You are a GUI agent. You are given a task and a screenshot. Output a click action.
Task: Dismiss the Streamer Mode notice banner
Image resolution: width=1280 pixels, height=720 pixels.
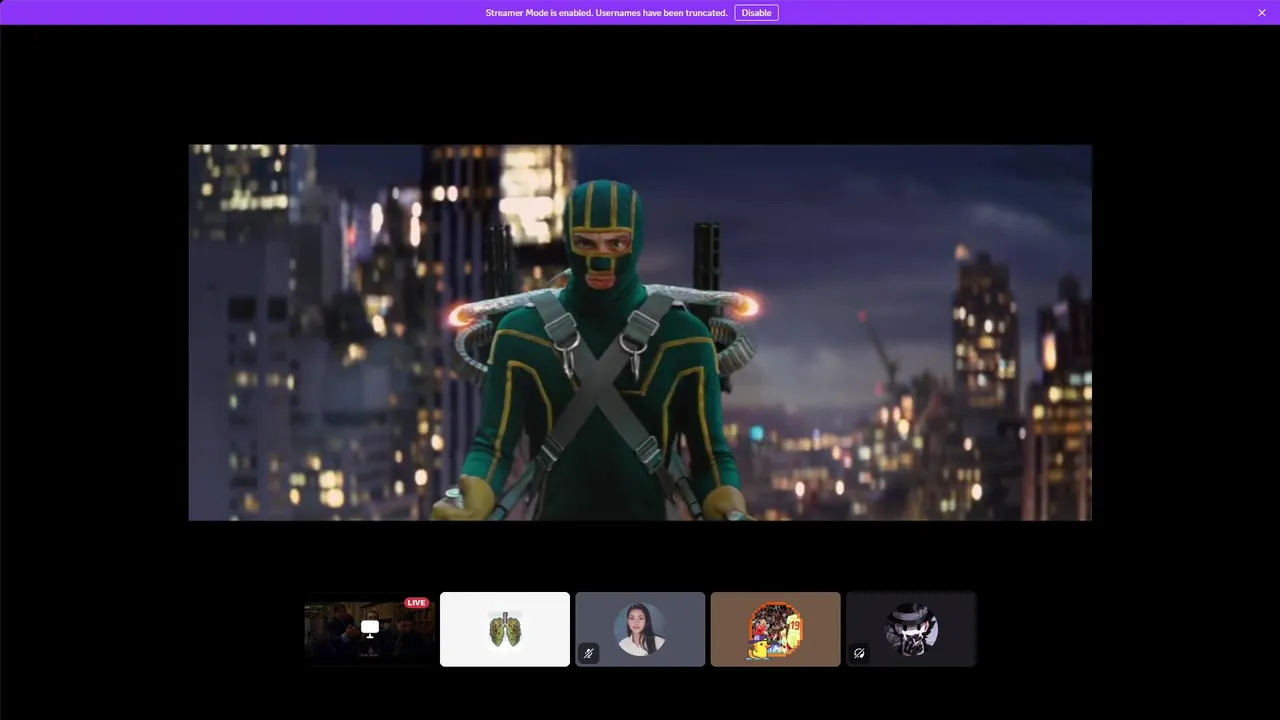[x=1262, y=13]
